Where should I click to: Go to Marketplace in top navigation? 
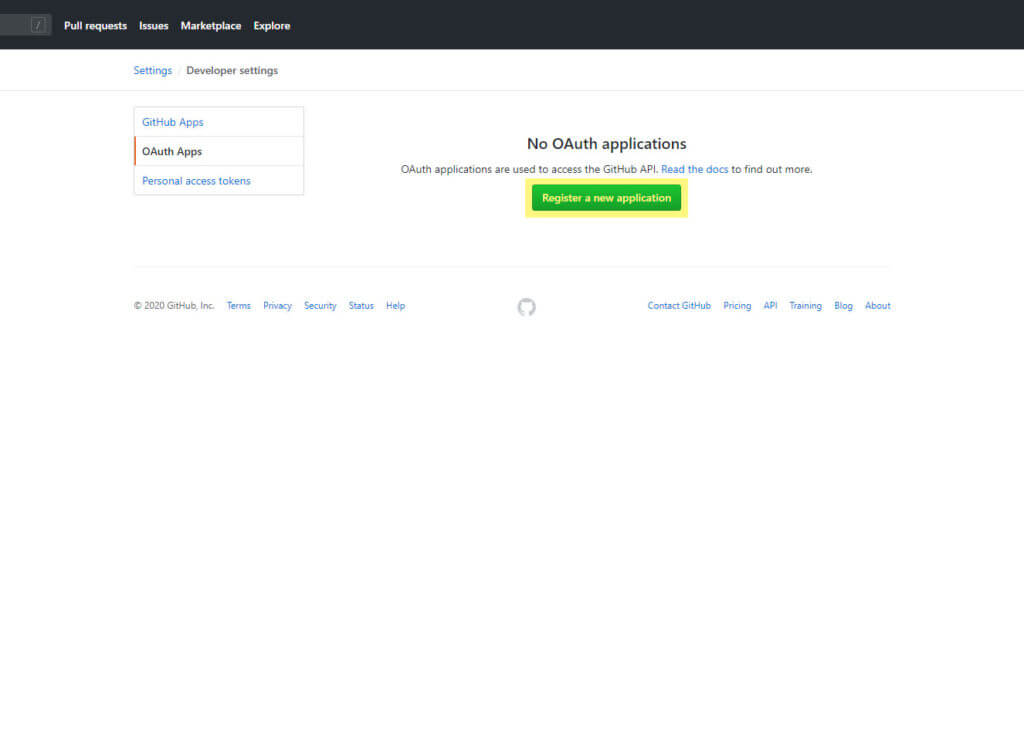point(211,26)
